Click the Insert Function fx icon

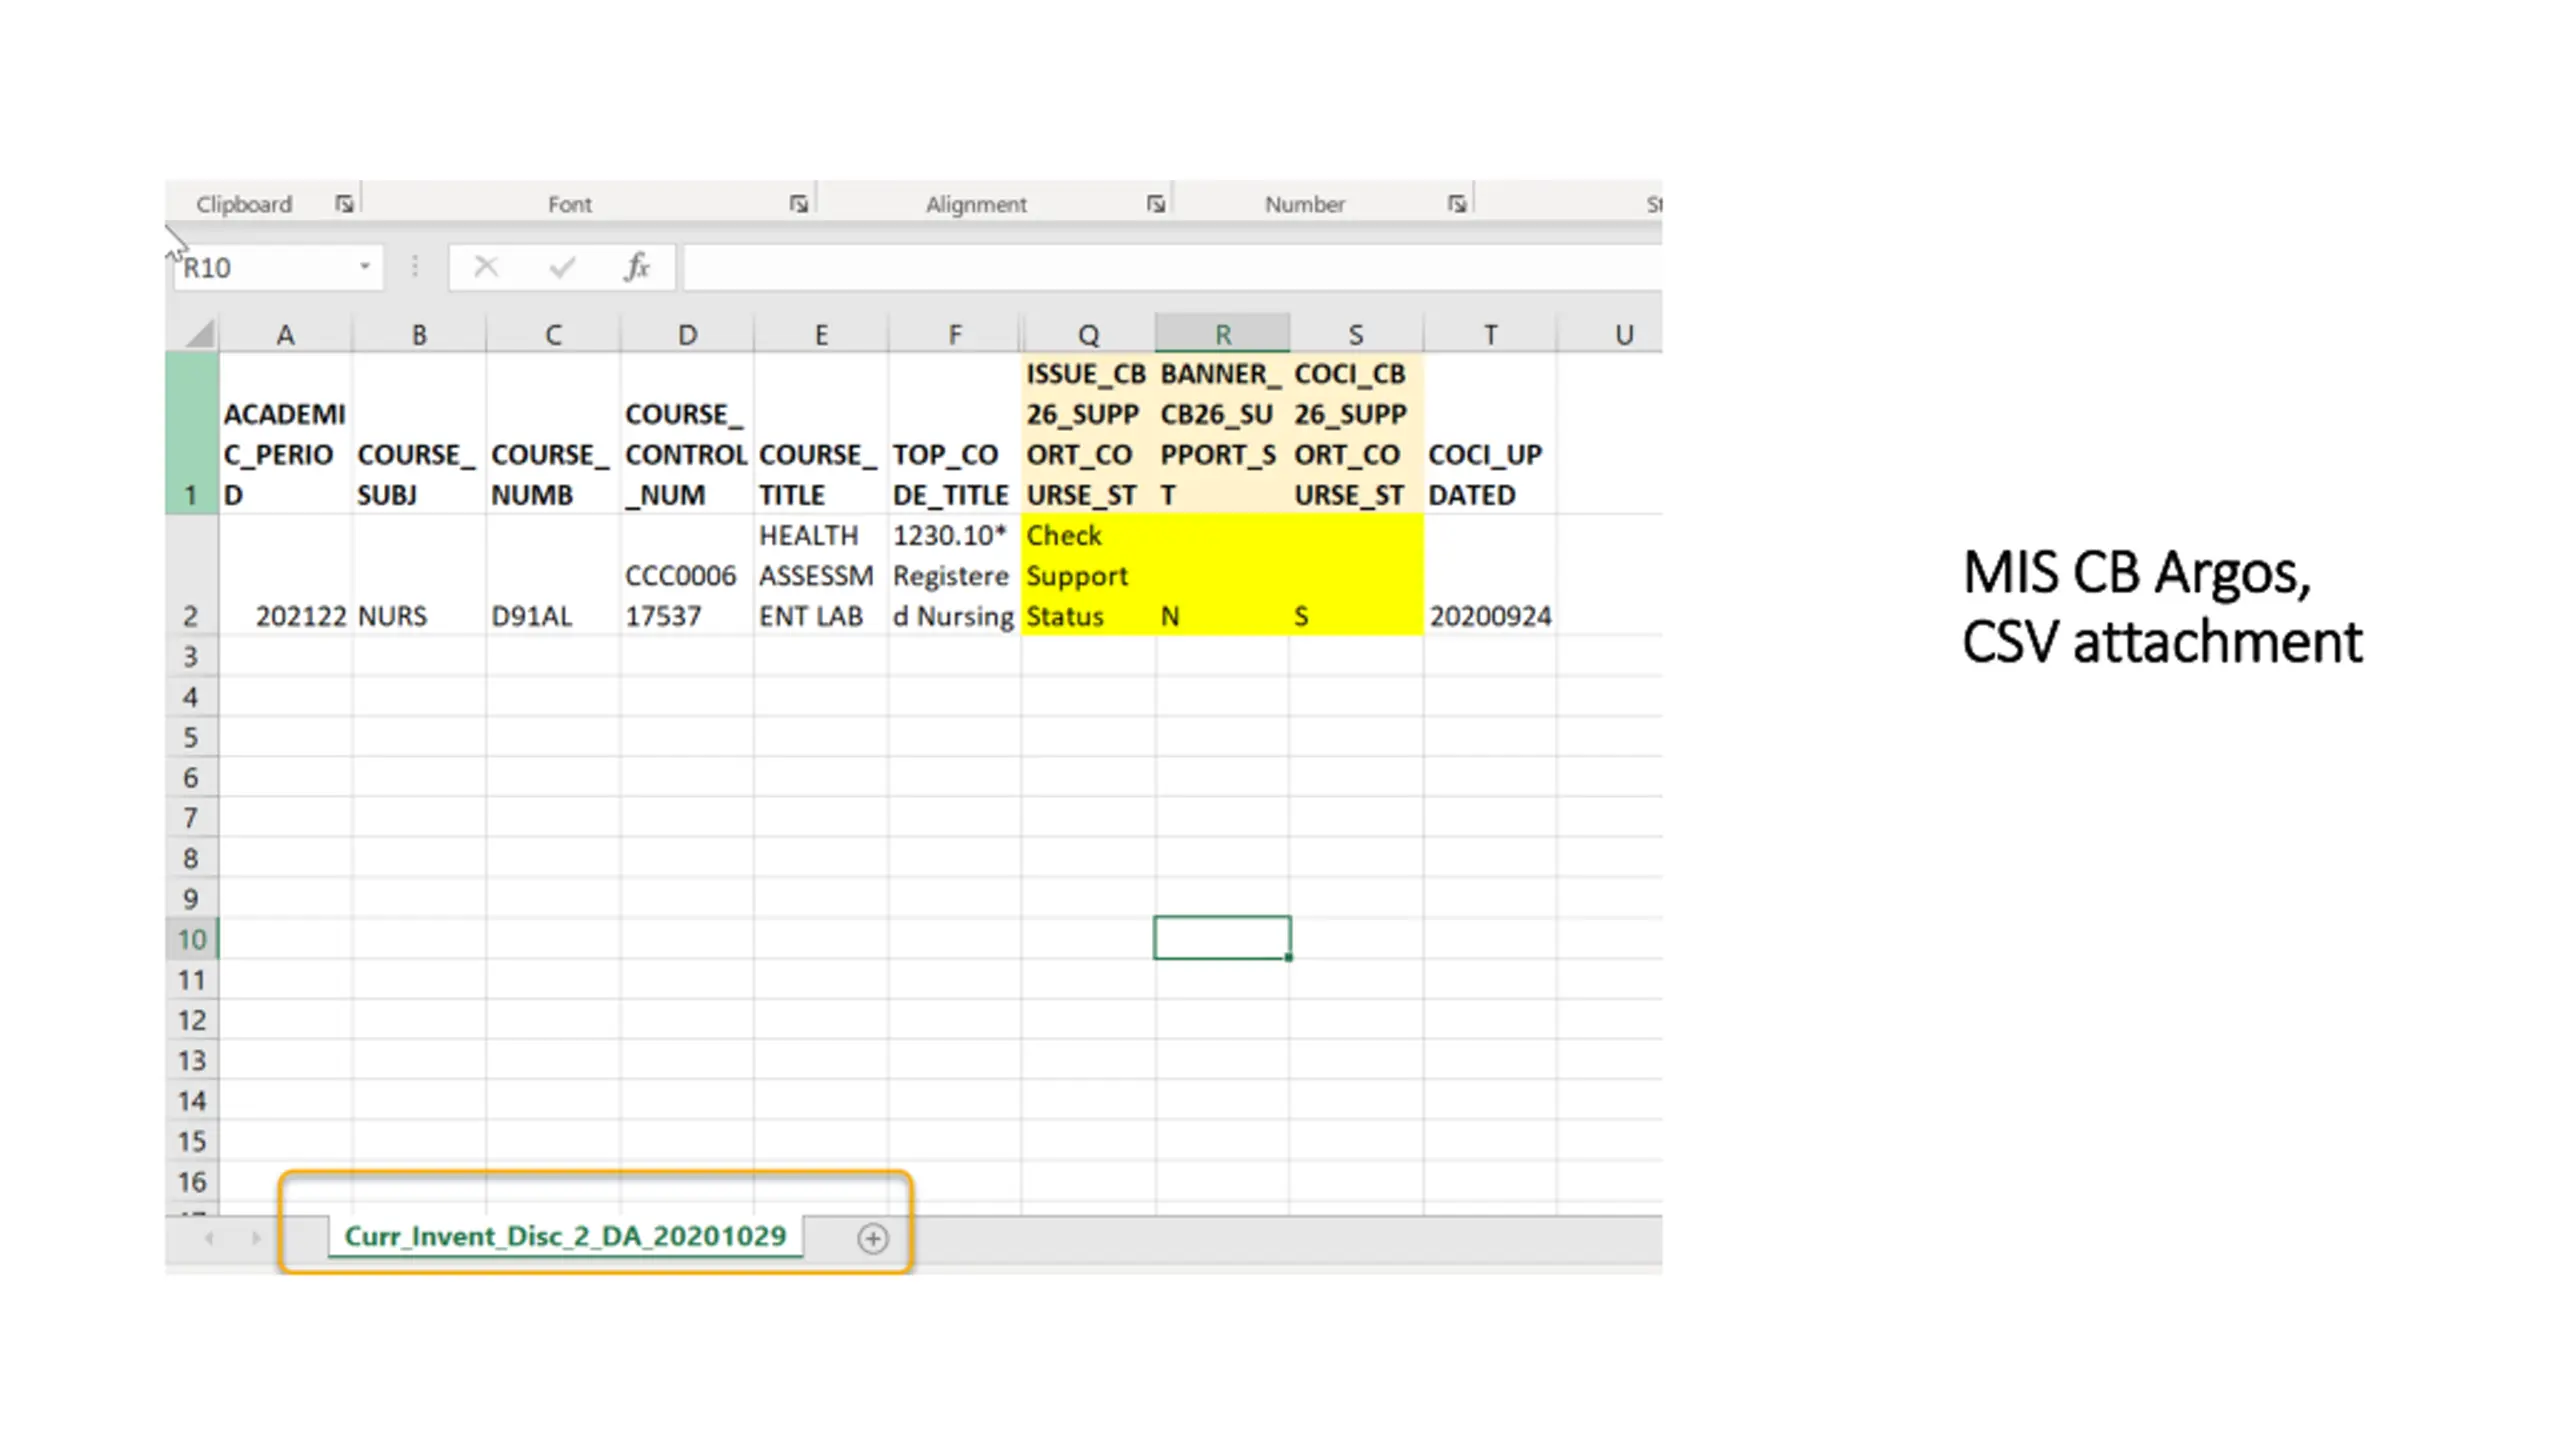click(x=637, y=267)
